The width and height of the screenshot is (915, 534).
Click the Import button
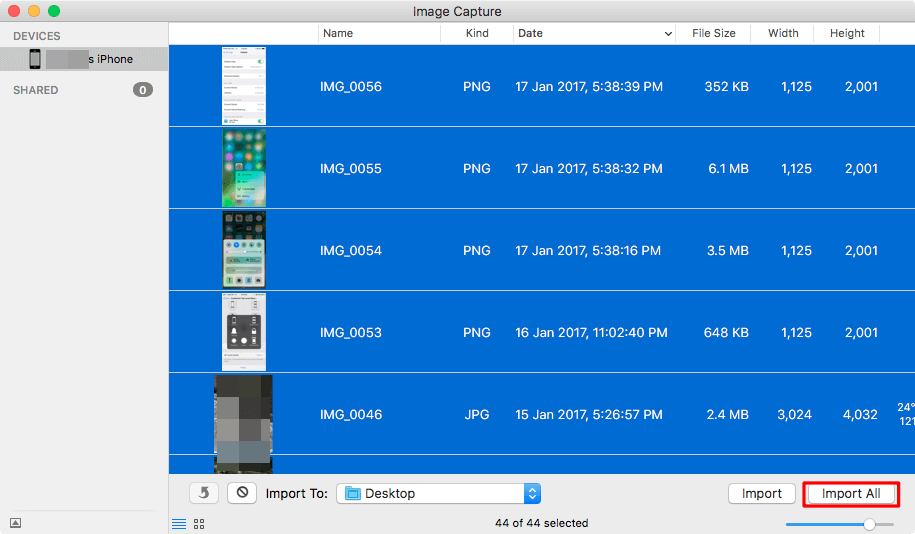click(x=762, y=493)
